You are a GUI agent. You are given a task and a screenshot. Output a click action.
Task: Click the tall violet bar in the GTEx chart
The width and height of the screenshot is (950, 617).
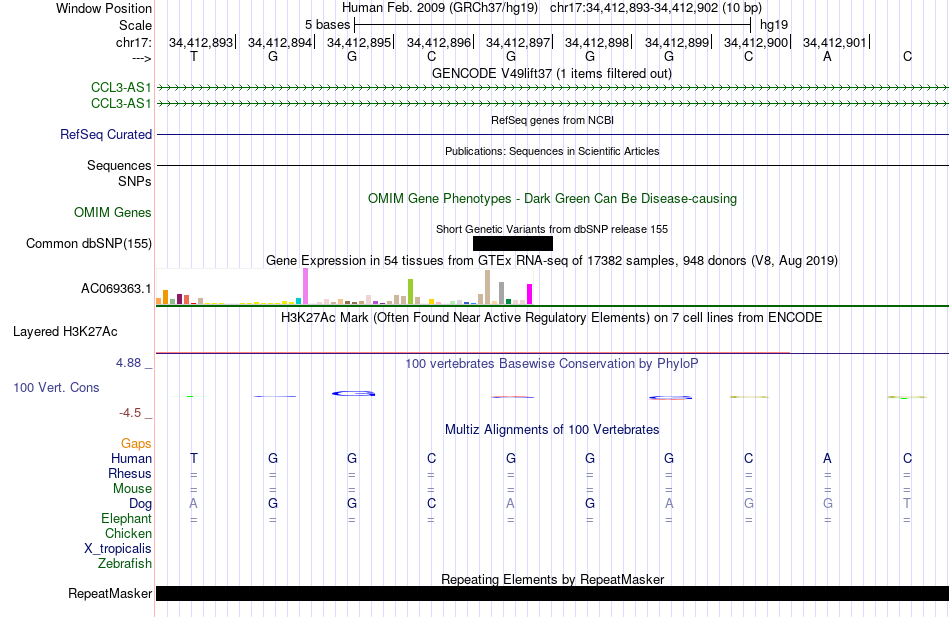pos(305,286)
